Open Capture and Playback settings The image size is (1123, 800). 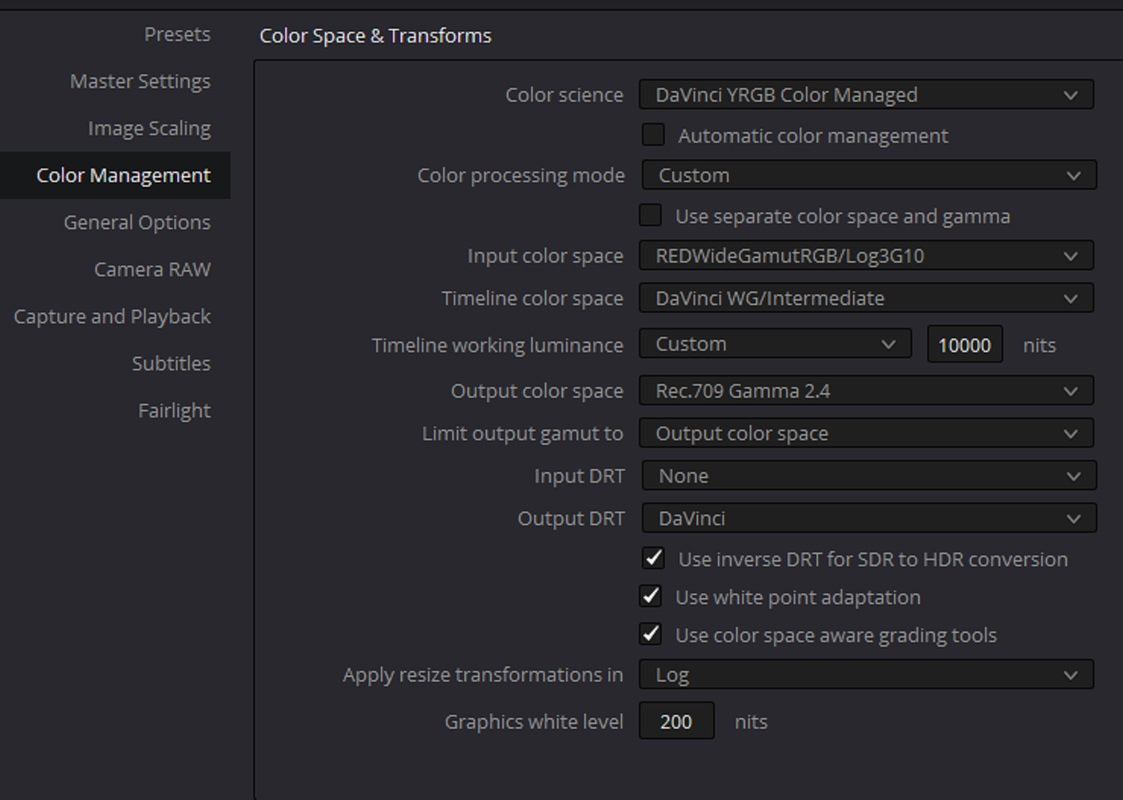(x=112, y=317)
